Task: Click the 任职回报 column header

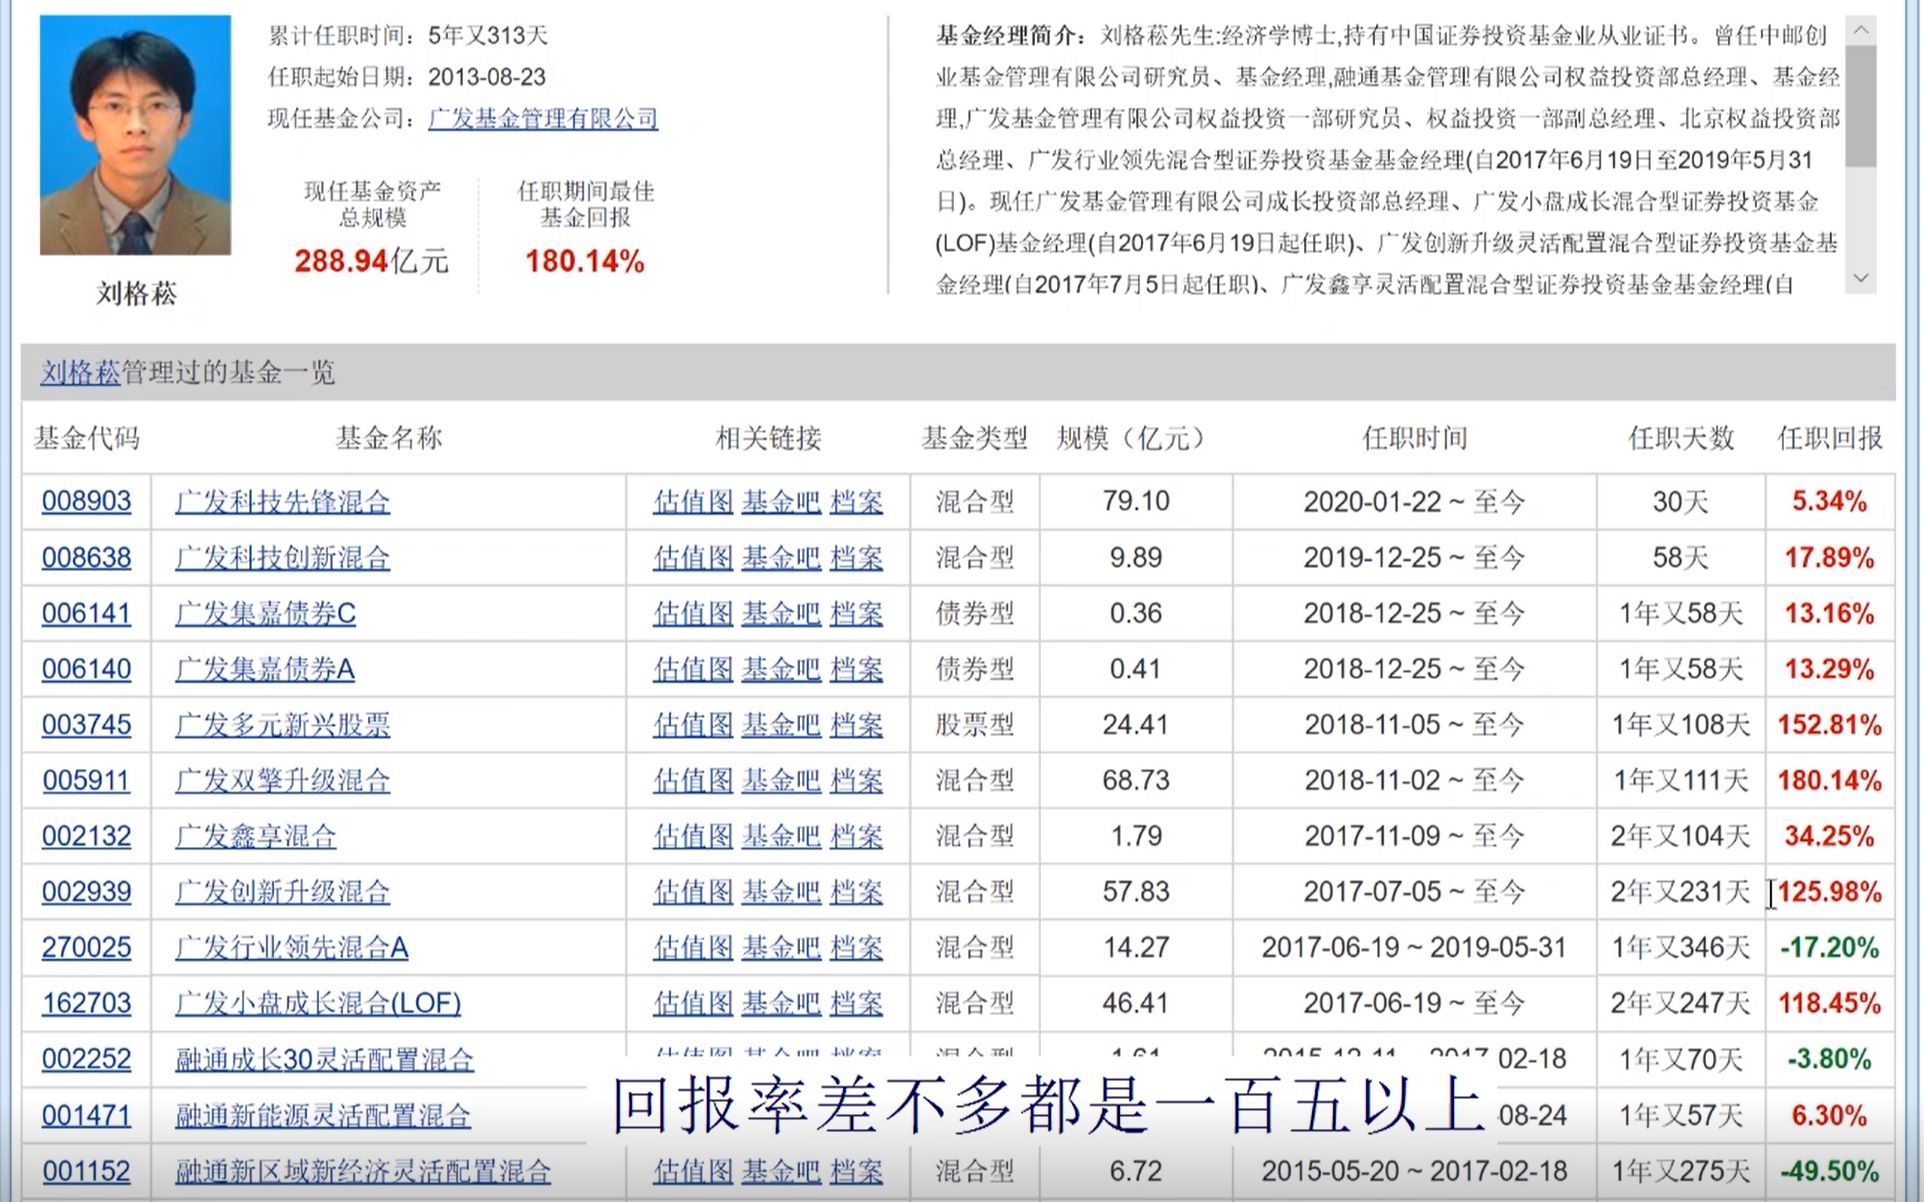Action: (1829, 438)
